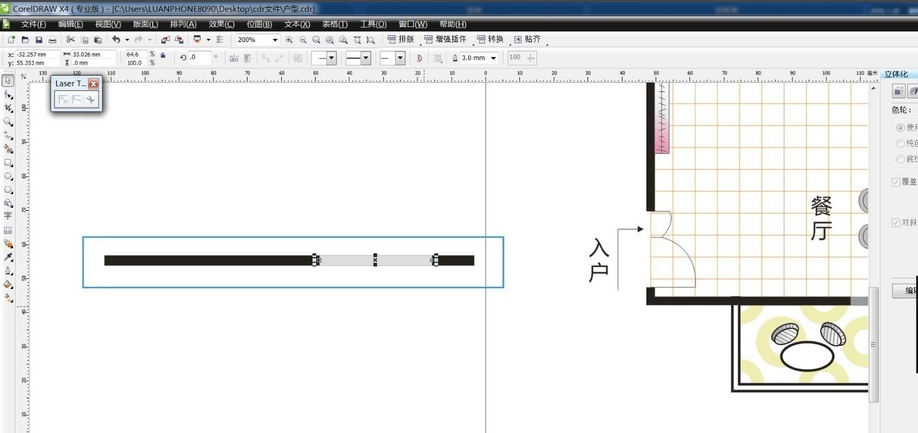Image resolution: width=918 pixels, height=433 pixels.
Task: Select the Rectangle tool in toolbox
Action: point(8,162)
